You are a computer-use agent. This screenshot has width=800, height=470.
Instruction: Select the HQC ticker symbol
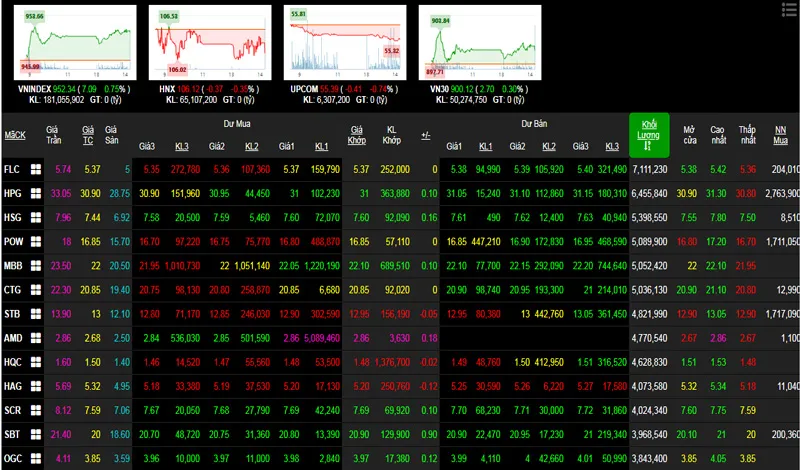point(13,362)
